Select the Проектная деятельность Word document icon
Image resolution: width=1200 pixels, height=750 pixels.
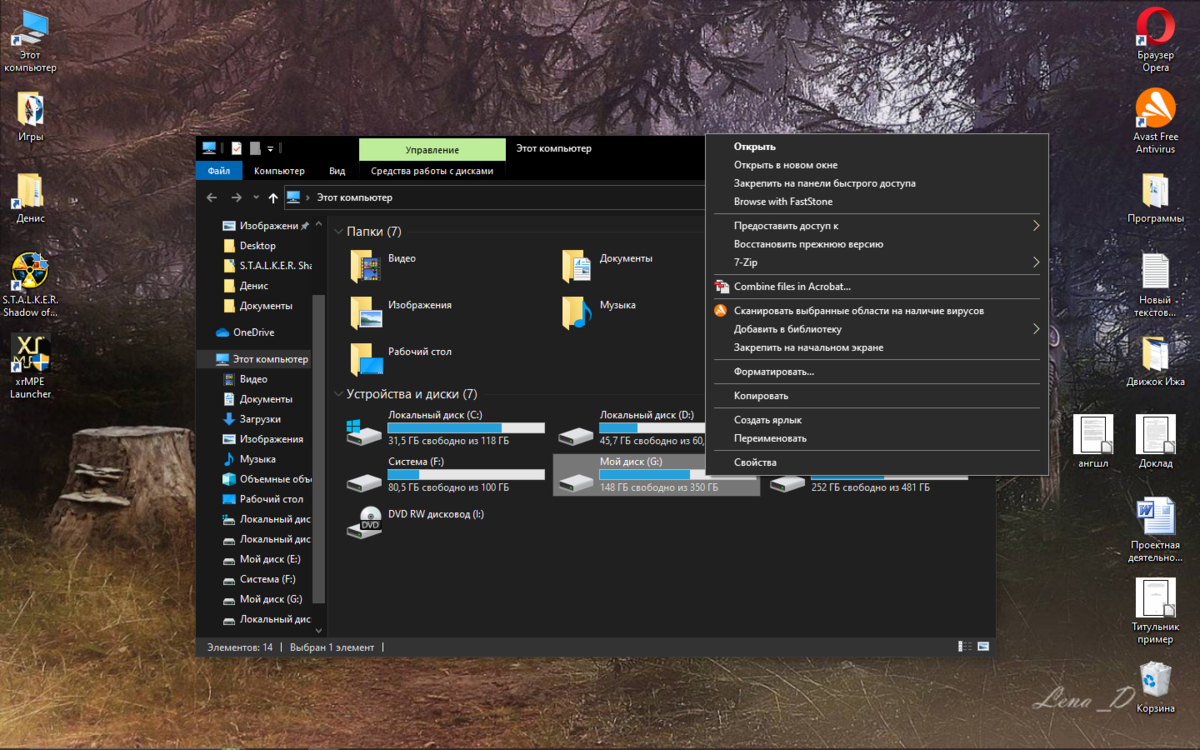(1155, 530)
